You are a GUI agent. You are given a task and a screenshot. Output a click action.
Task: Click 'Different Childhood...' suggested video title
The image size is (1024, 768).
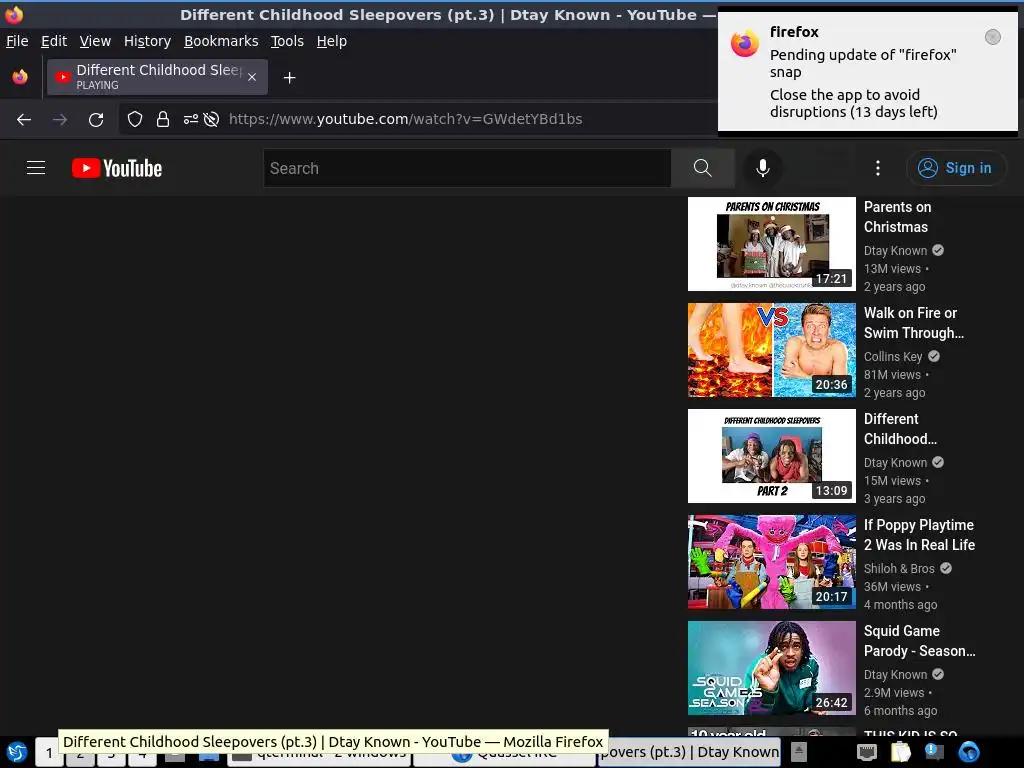[900, 428]
